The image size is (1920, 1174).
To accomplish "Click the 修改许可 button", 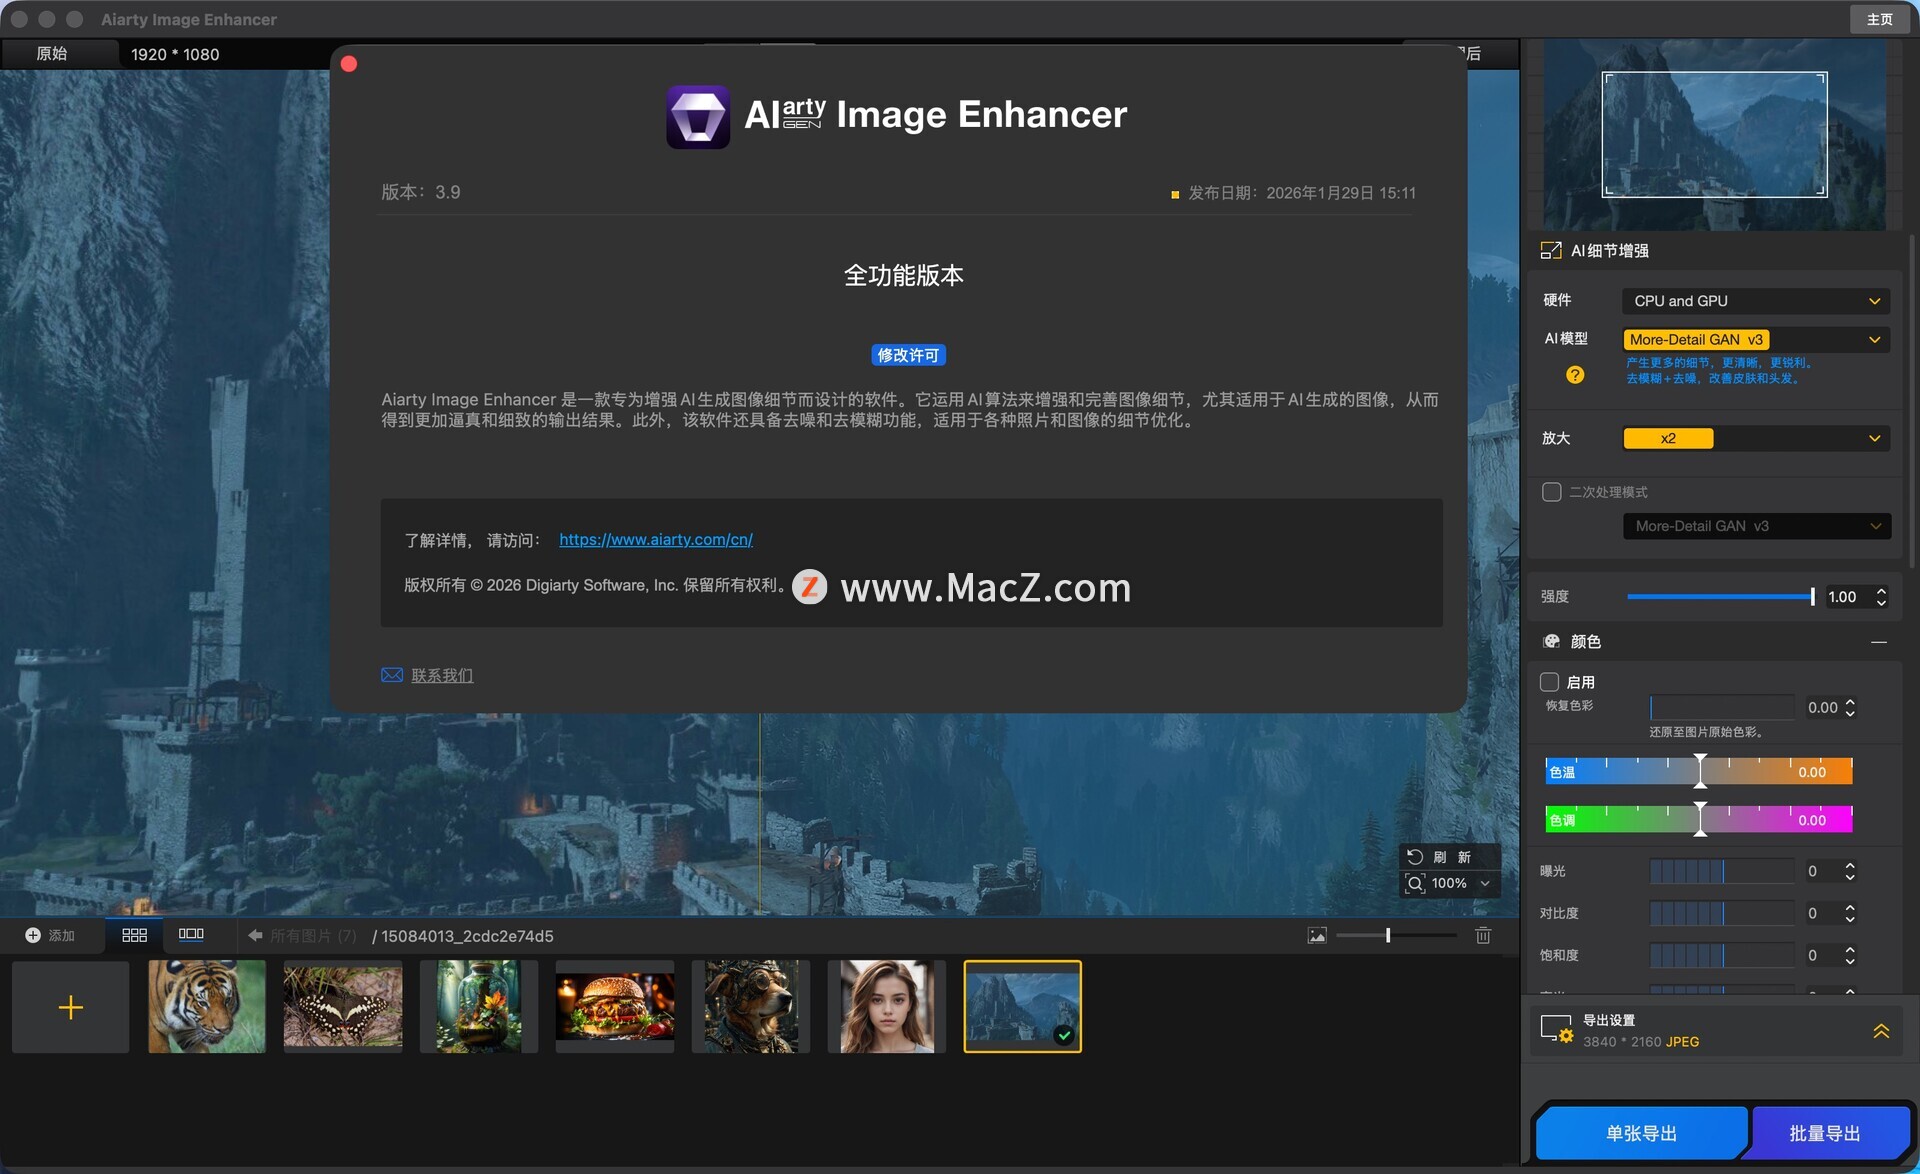I will [908, 355].
